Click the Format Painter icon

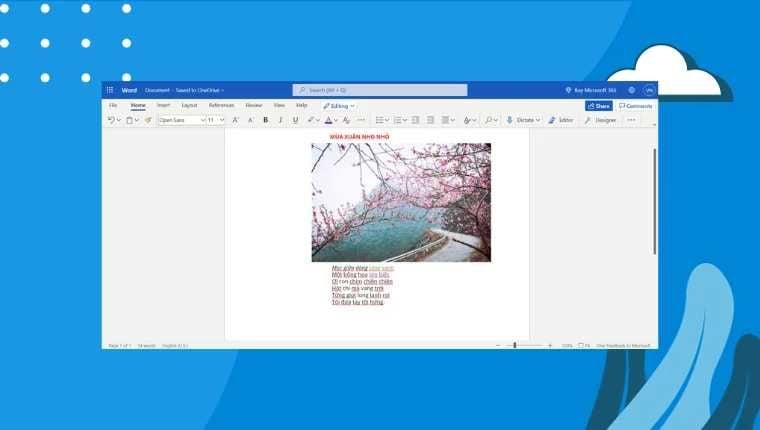point(148,120)
